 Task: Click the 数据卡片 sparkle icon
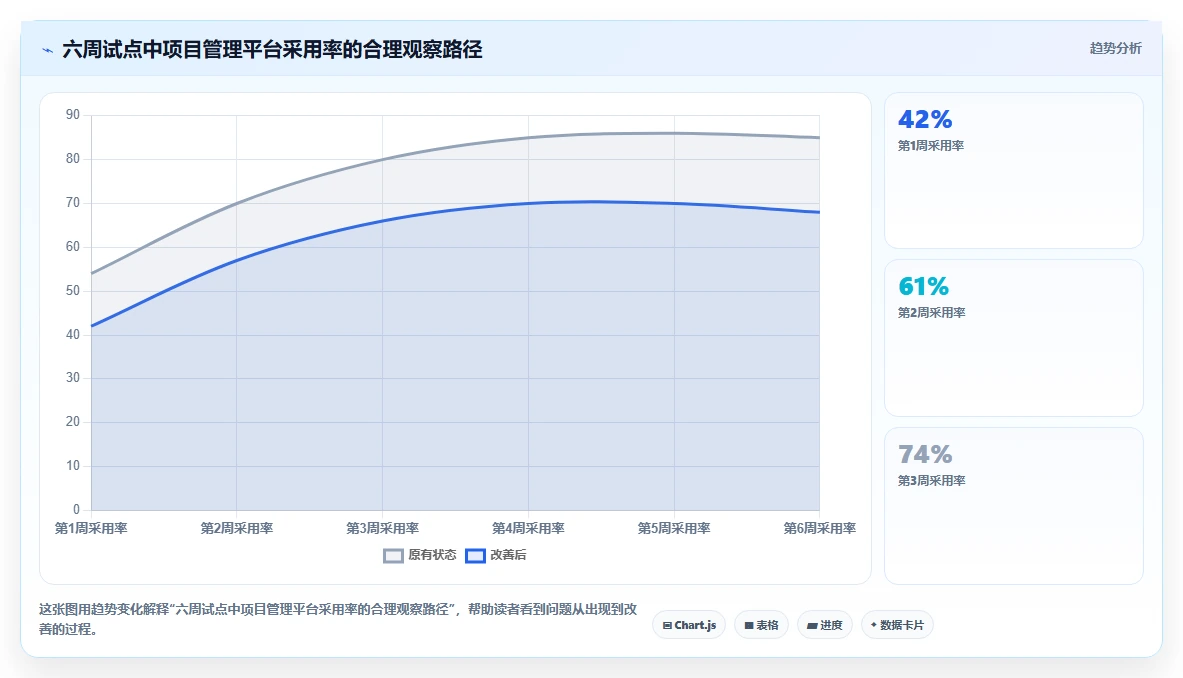coord(874,624)
